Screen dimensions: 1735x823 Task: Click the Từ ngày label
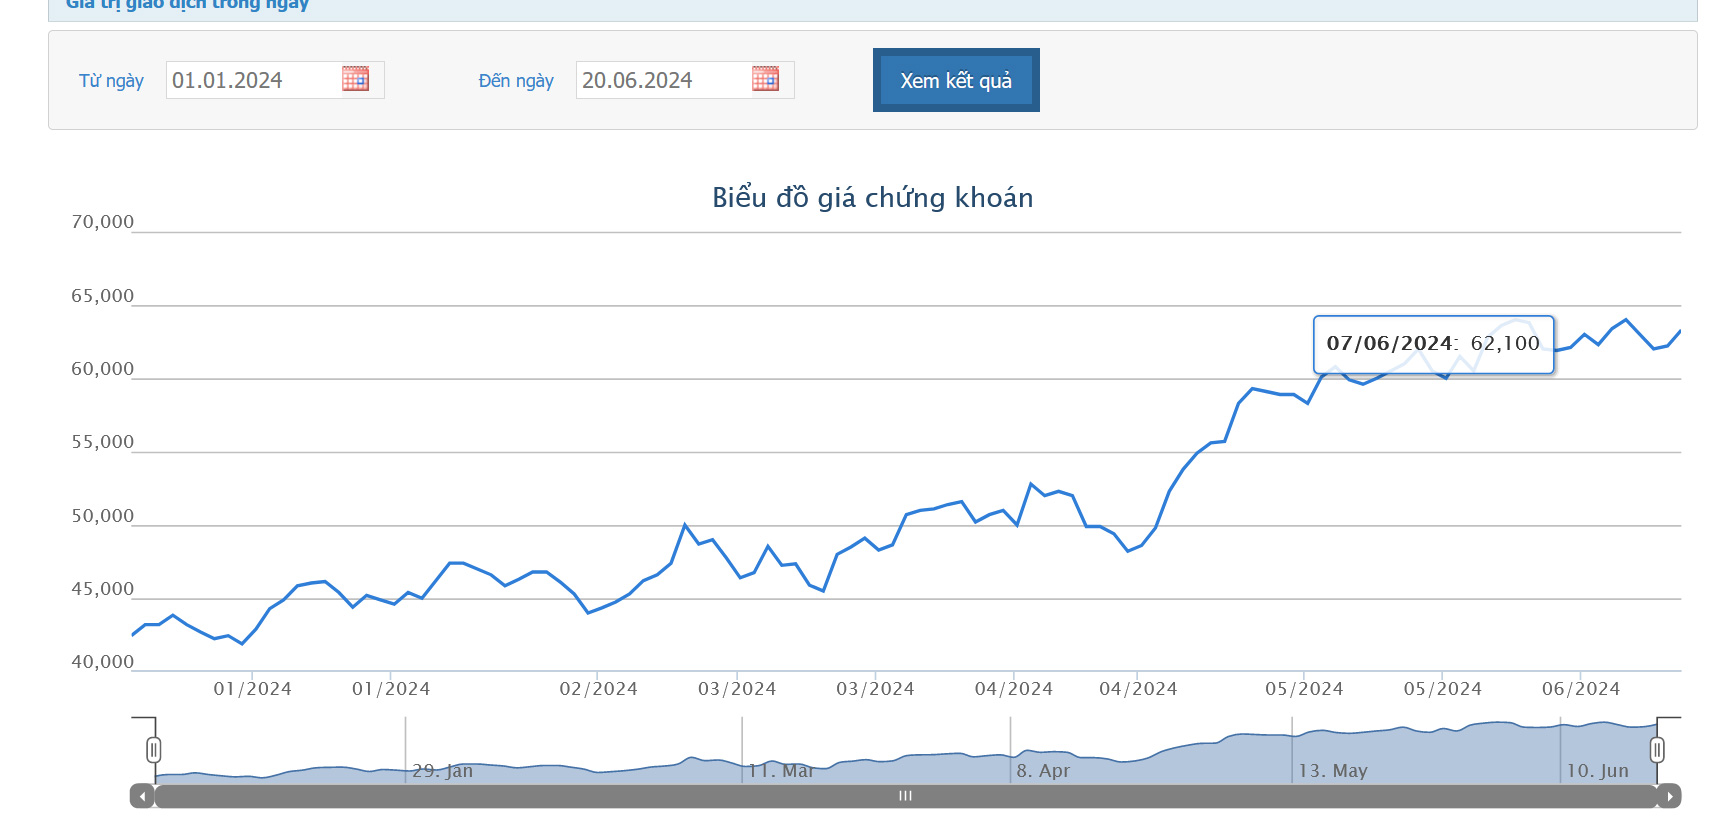(111, 81)
